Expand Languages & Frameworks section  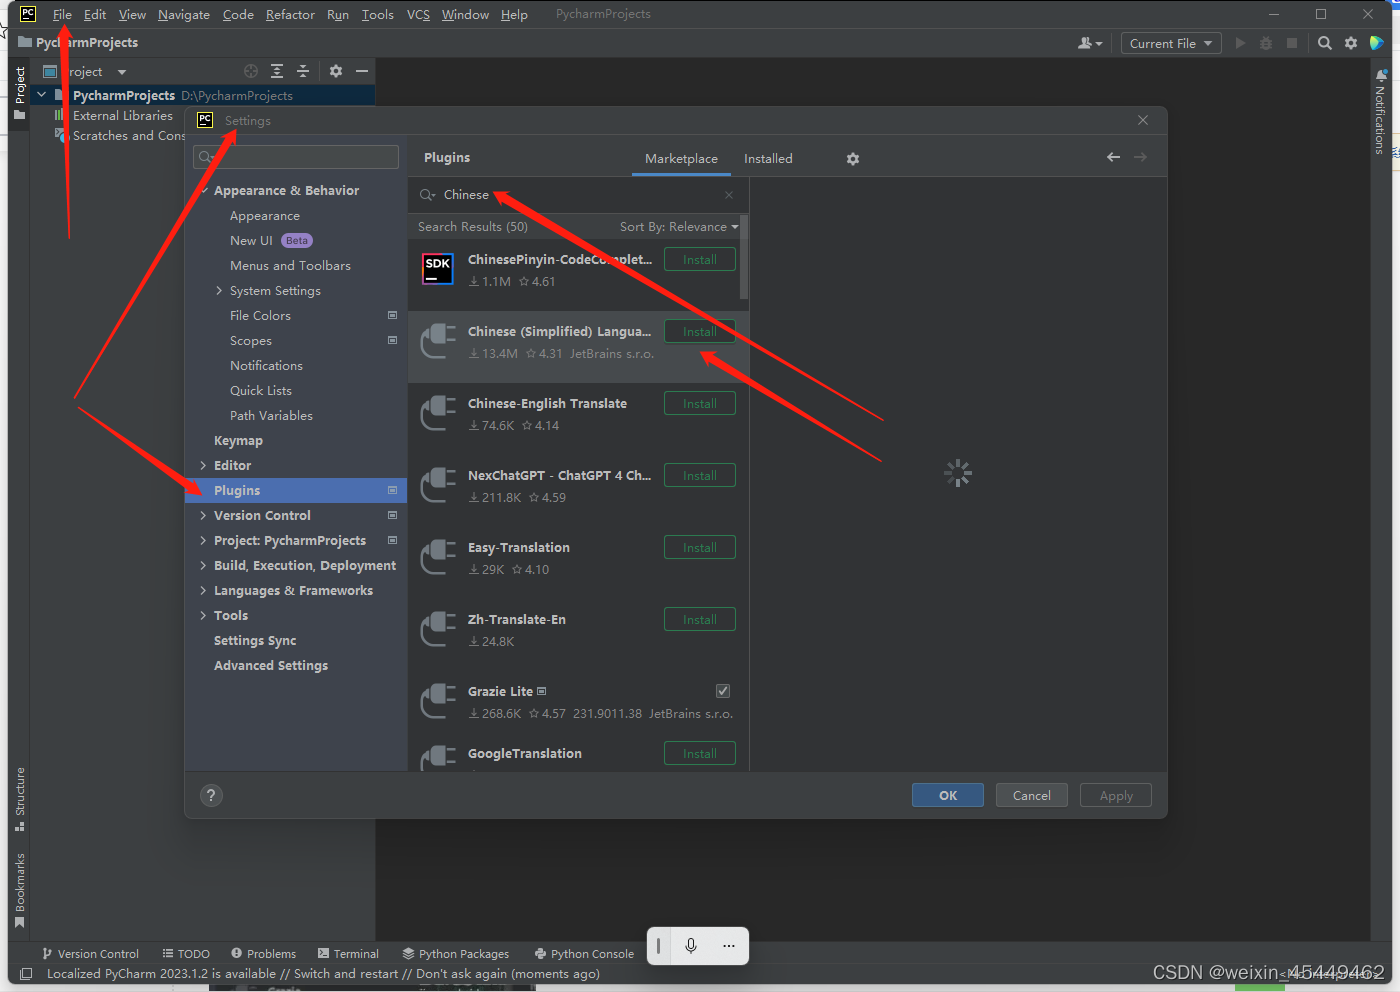204,591
